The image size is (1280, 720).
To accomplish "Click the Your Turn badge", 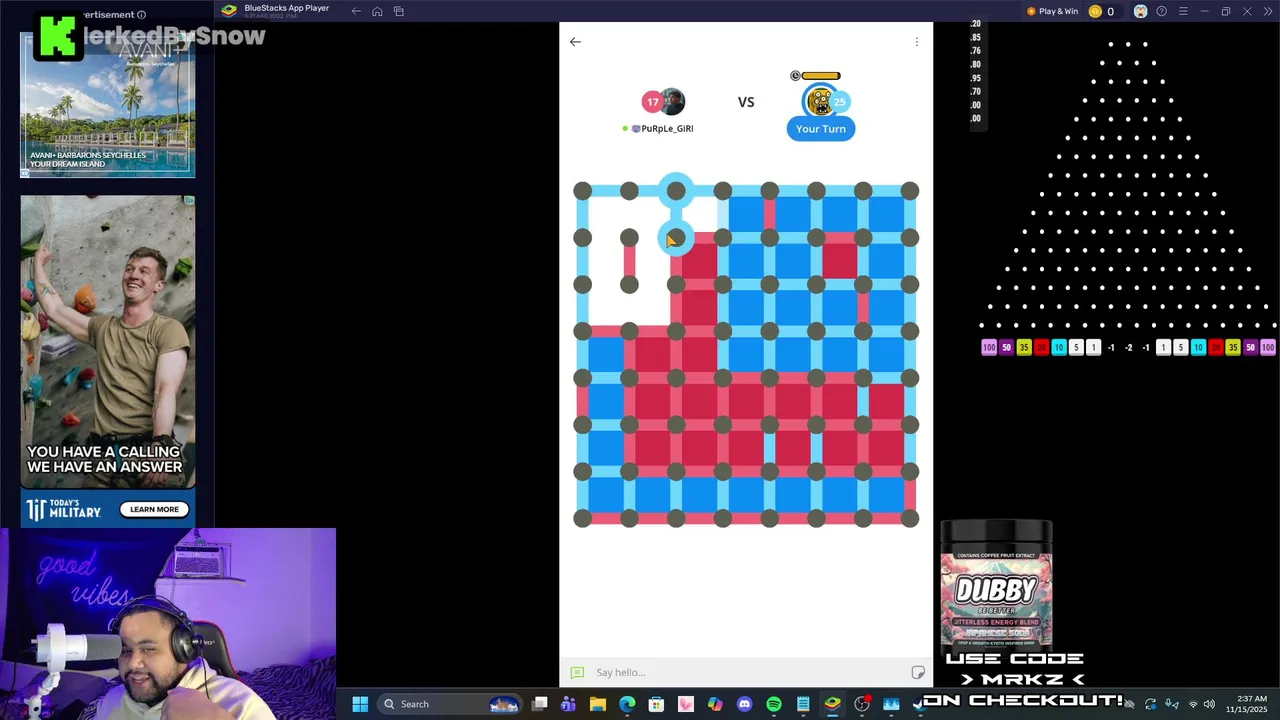I will point(821,129).
